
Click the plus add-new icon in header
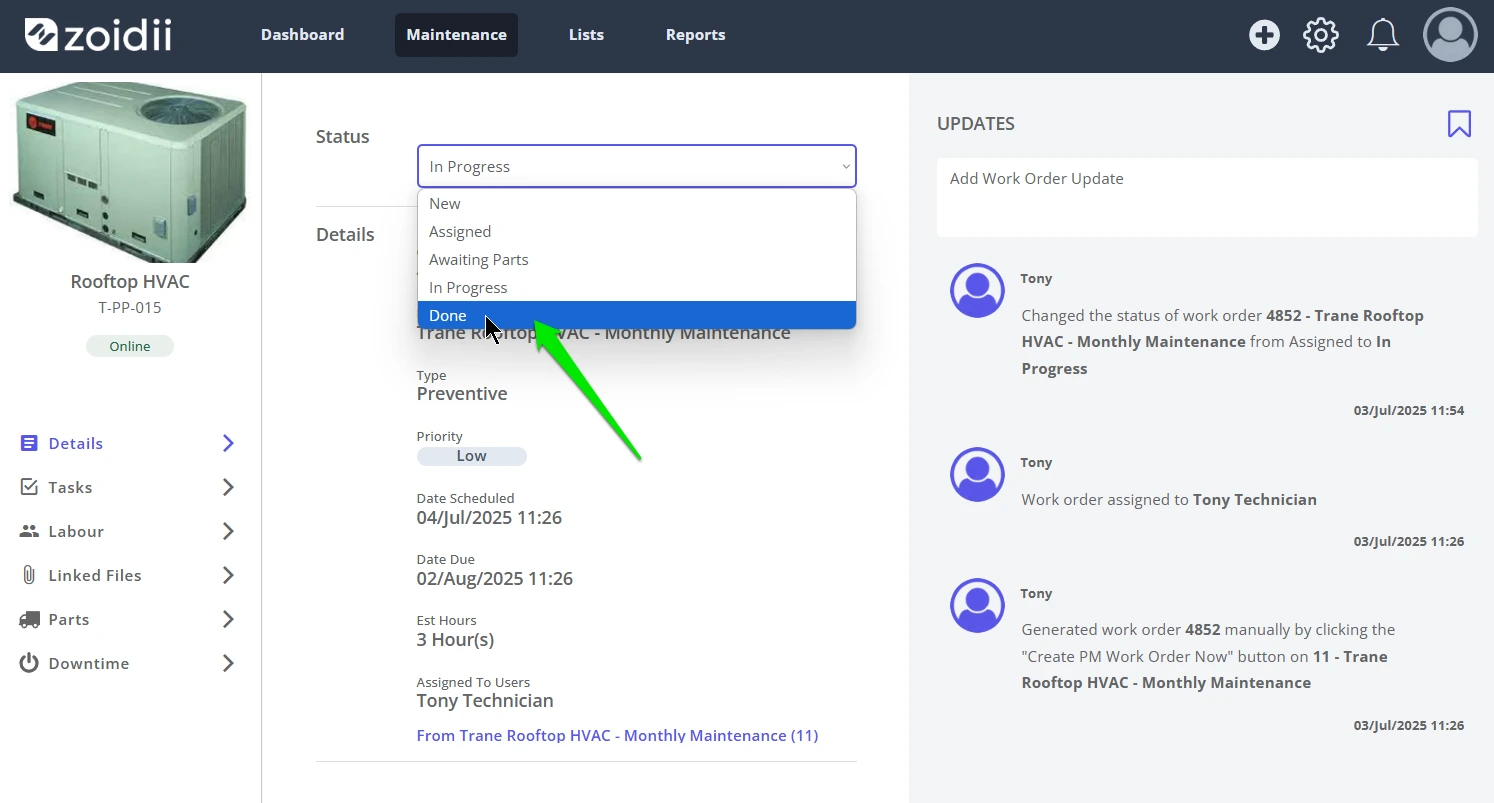tap(1264, 35)
